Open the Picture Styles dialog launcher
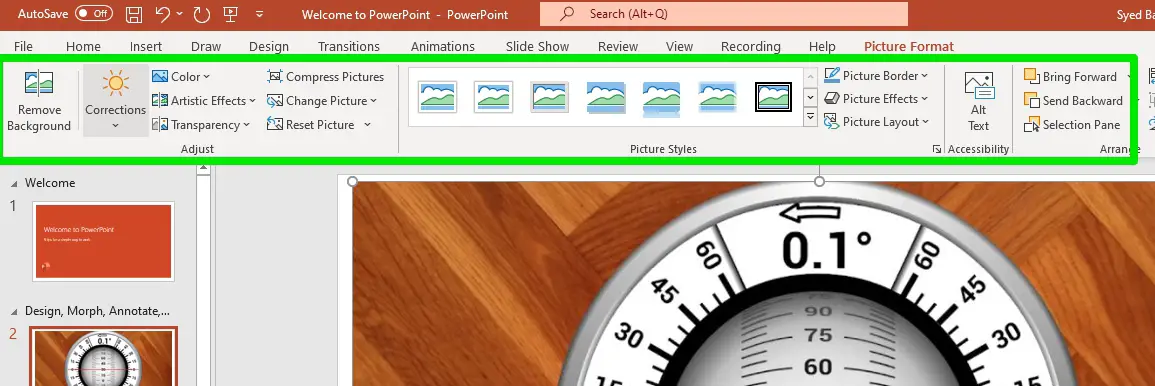Screen dimensions: 1155x386 click(937, 149)
